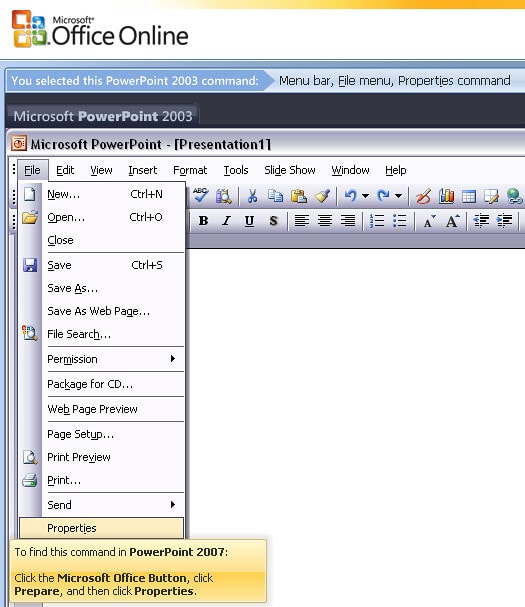
Task: Click the PowerPoint icon in title bar
Action: [x=19, y=143]
